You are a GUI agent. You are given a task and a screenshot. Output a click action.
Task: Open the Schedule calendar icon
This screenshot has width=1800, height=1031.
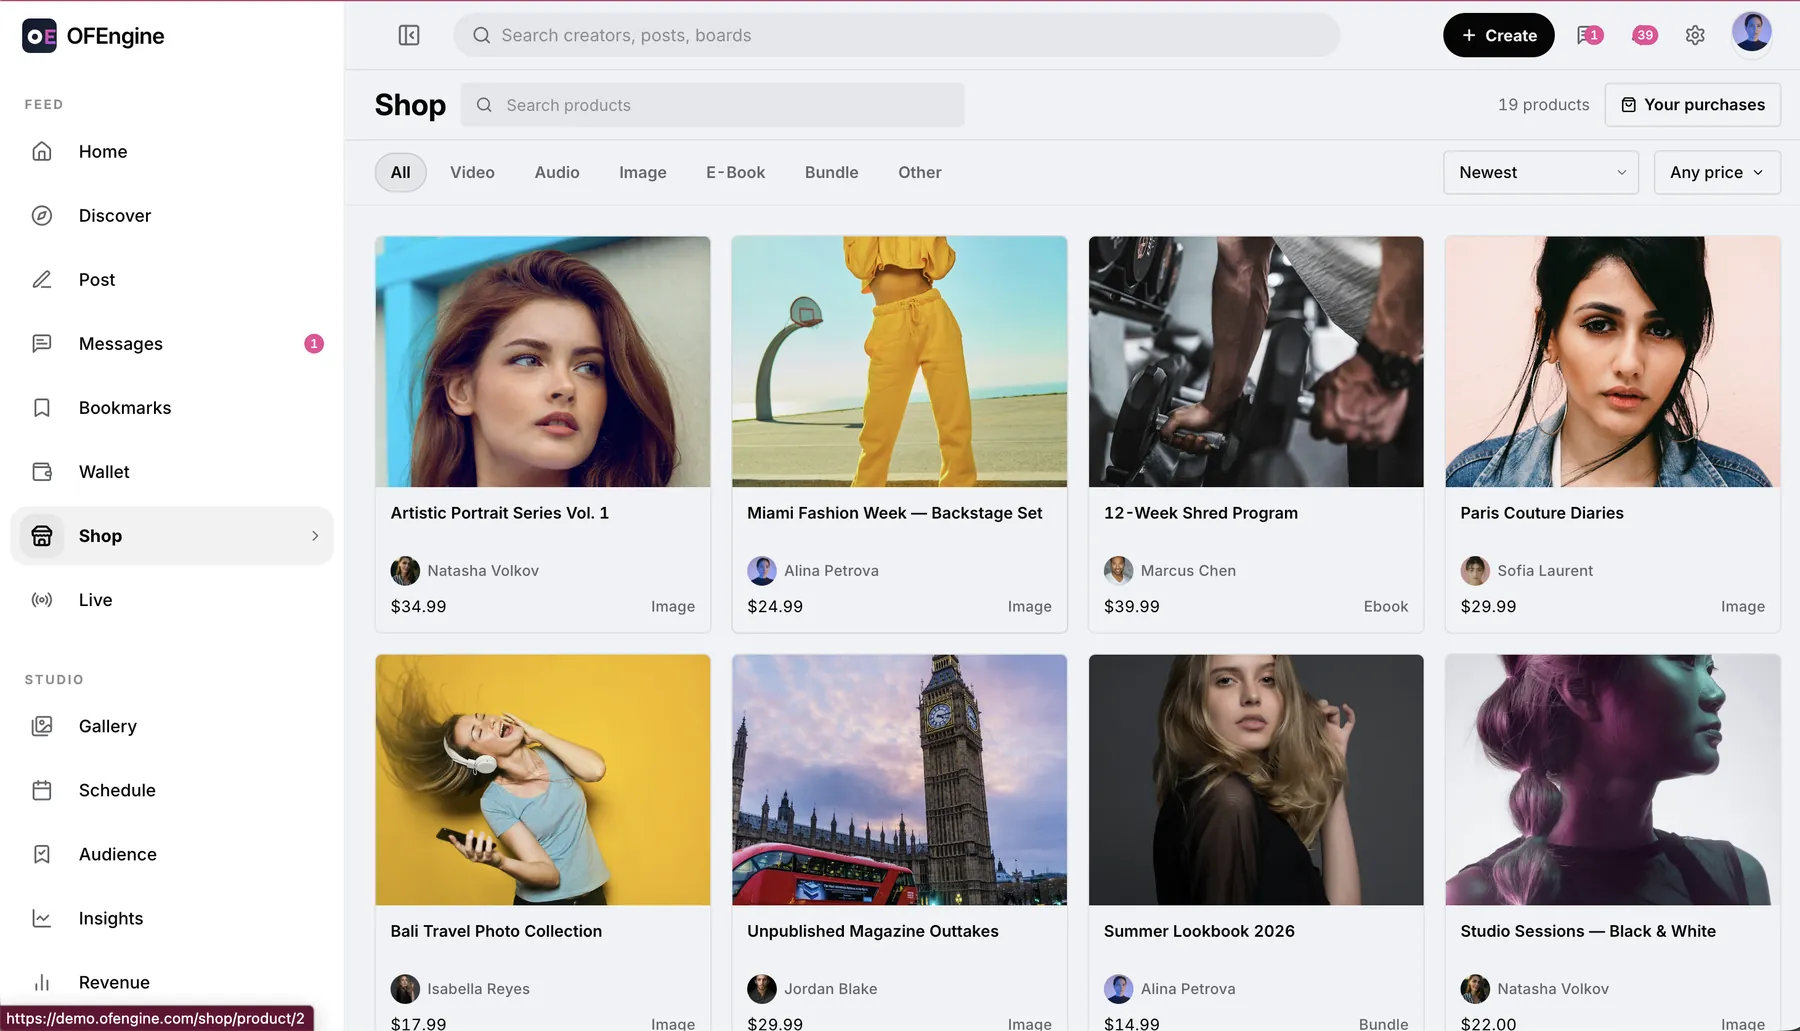pos(42,790)
